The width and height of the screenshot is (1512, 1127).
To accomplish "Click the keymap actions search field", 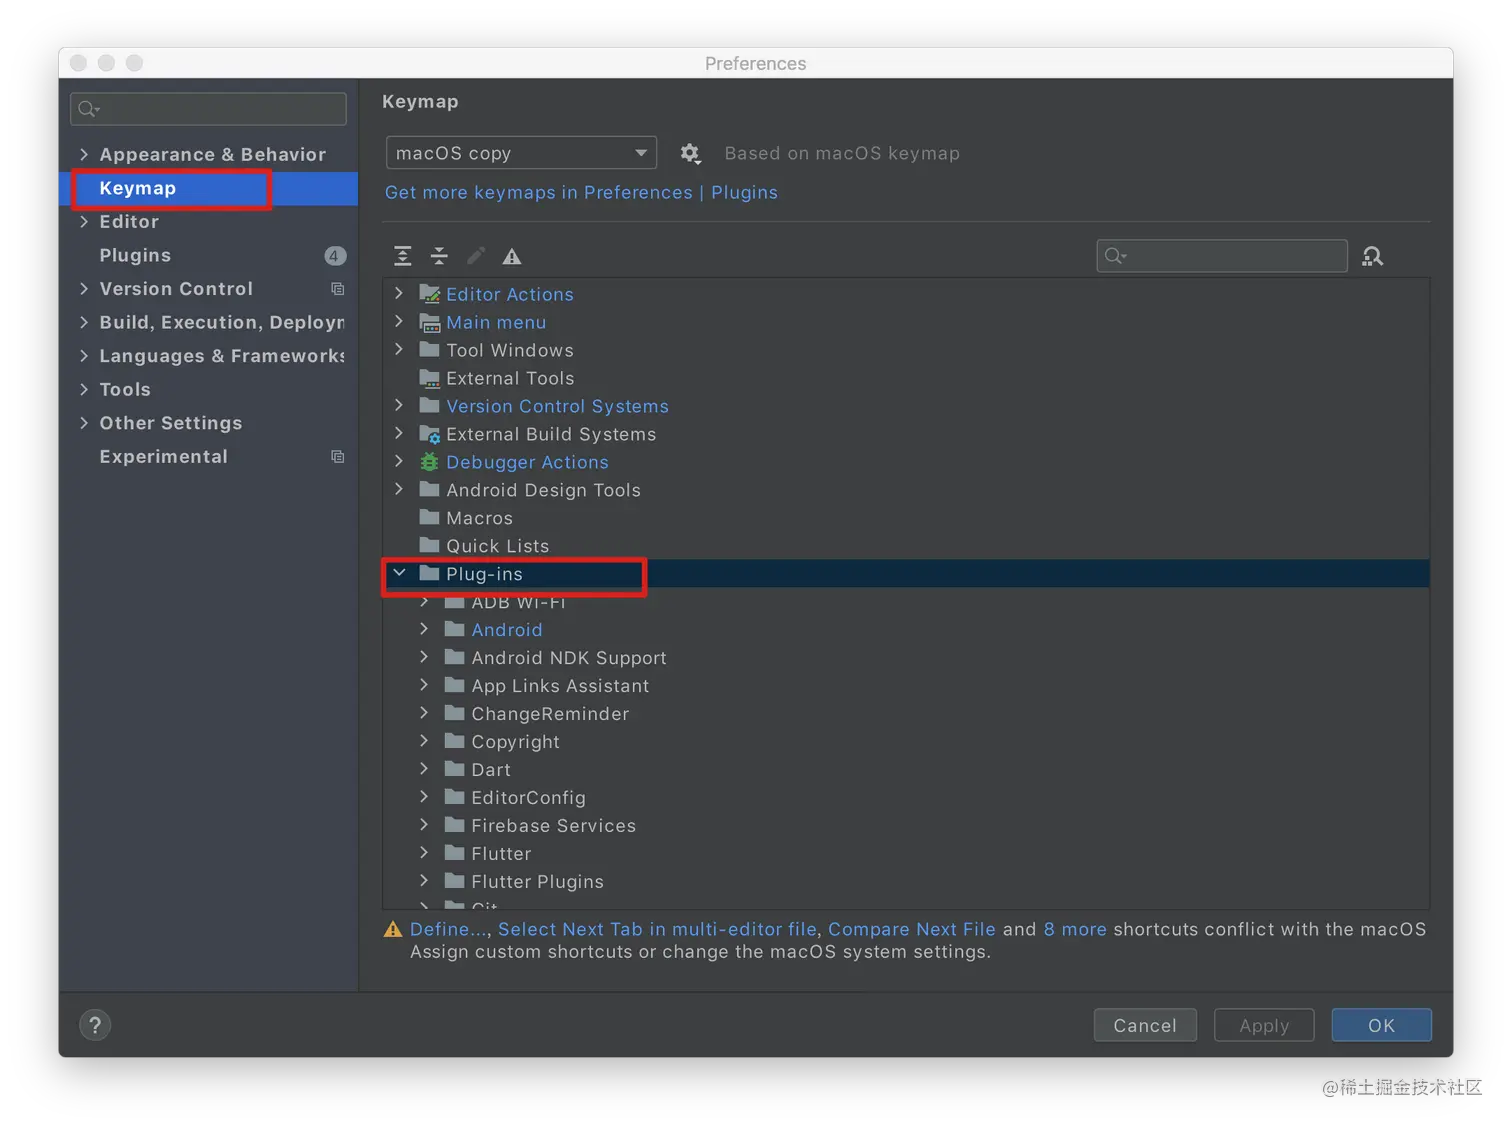I will (1222, 256).
